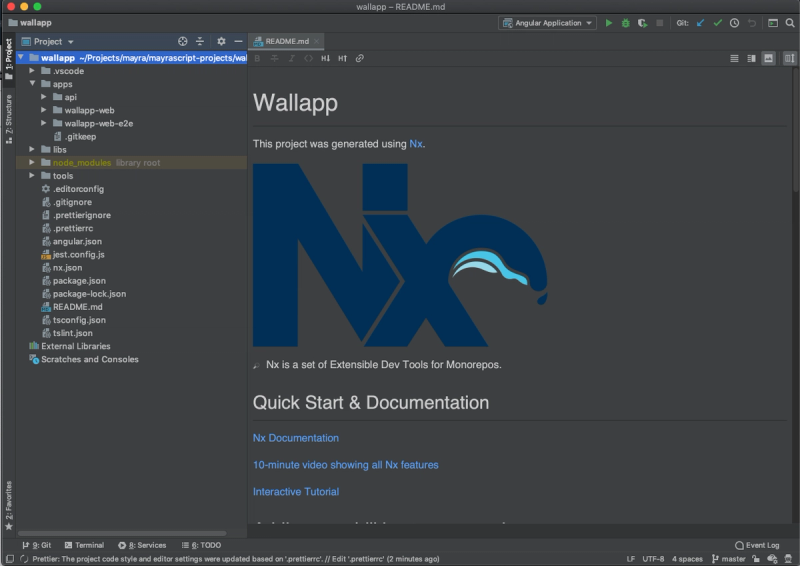Open the Angular Application run configuration dropdown

coord(548,23)
